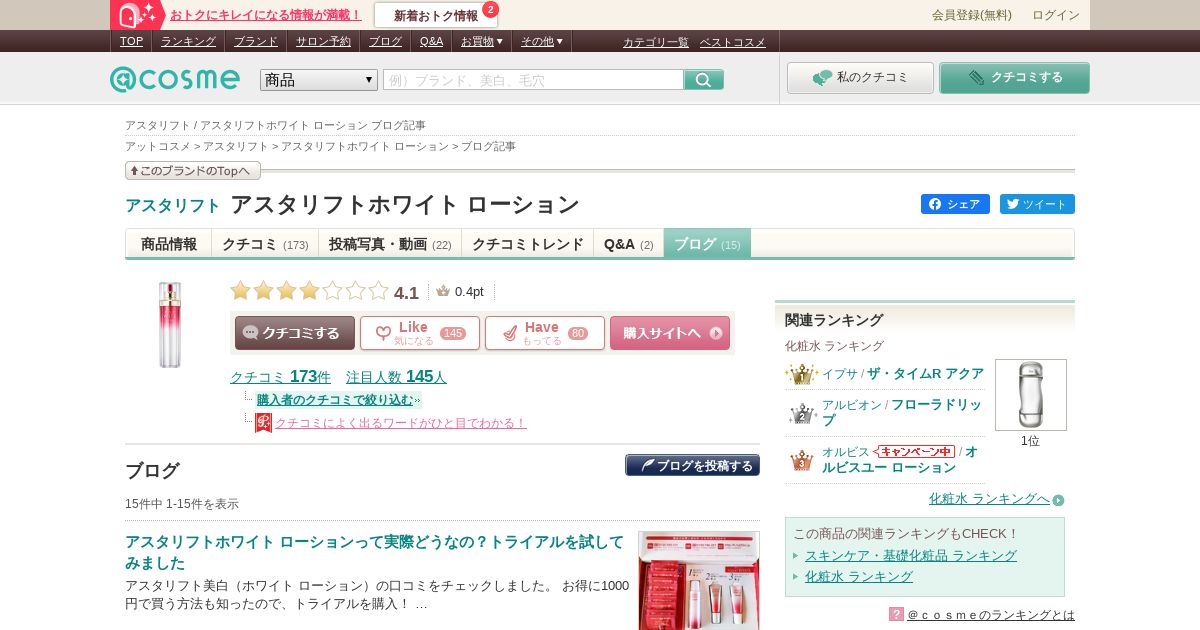Open クチコミによく出るワード link

[401, 423]
